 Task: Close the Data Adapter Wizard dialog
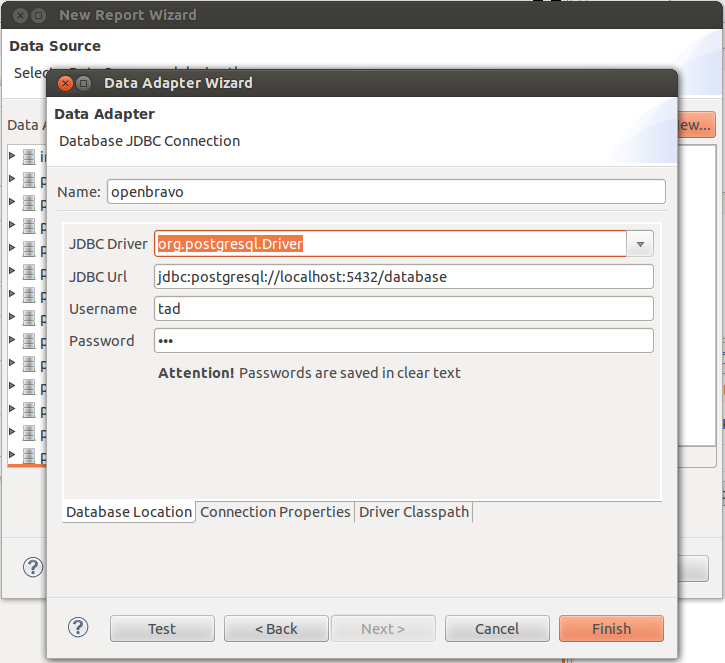tap(65, 83)
